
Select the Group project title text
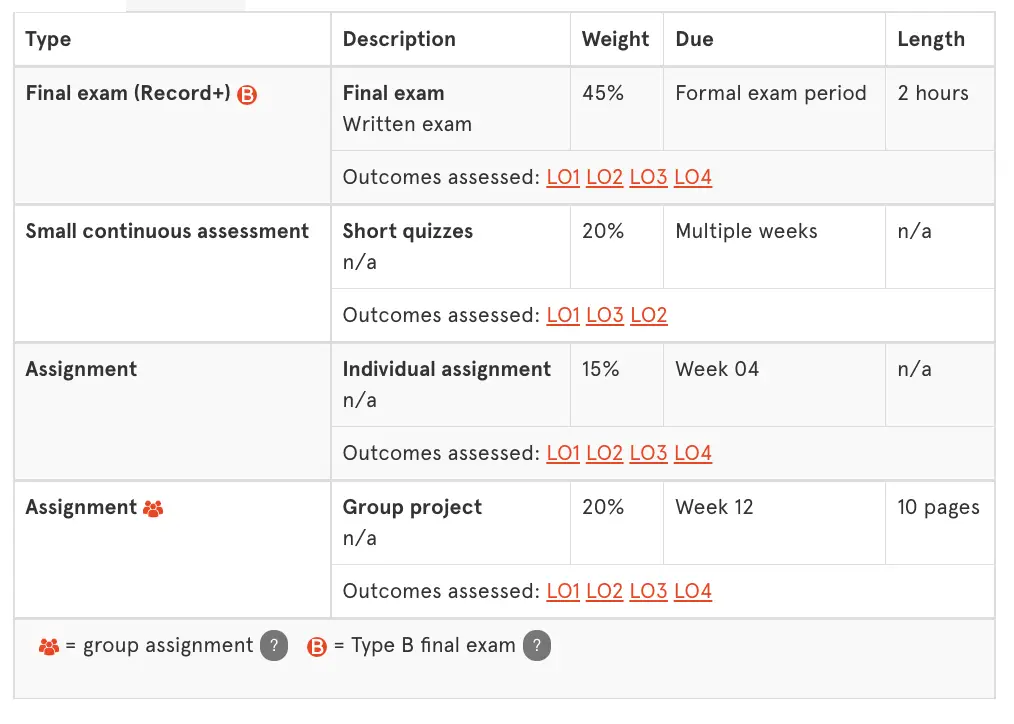point(412,507)
